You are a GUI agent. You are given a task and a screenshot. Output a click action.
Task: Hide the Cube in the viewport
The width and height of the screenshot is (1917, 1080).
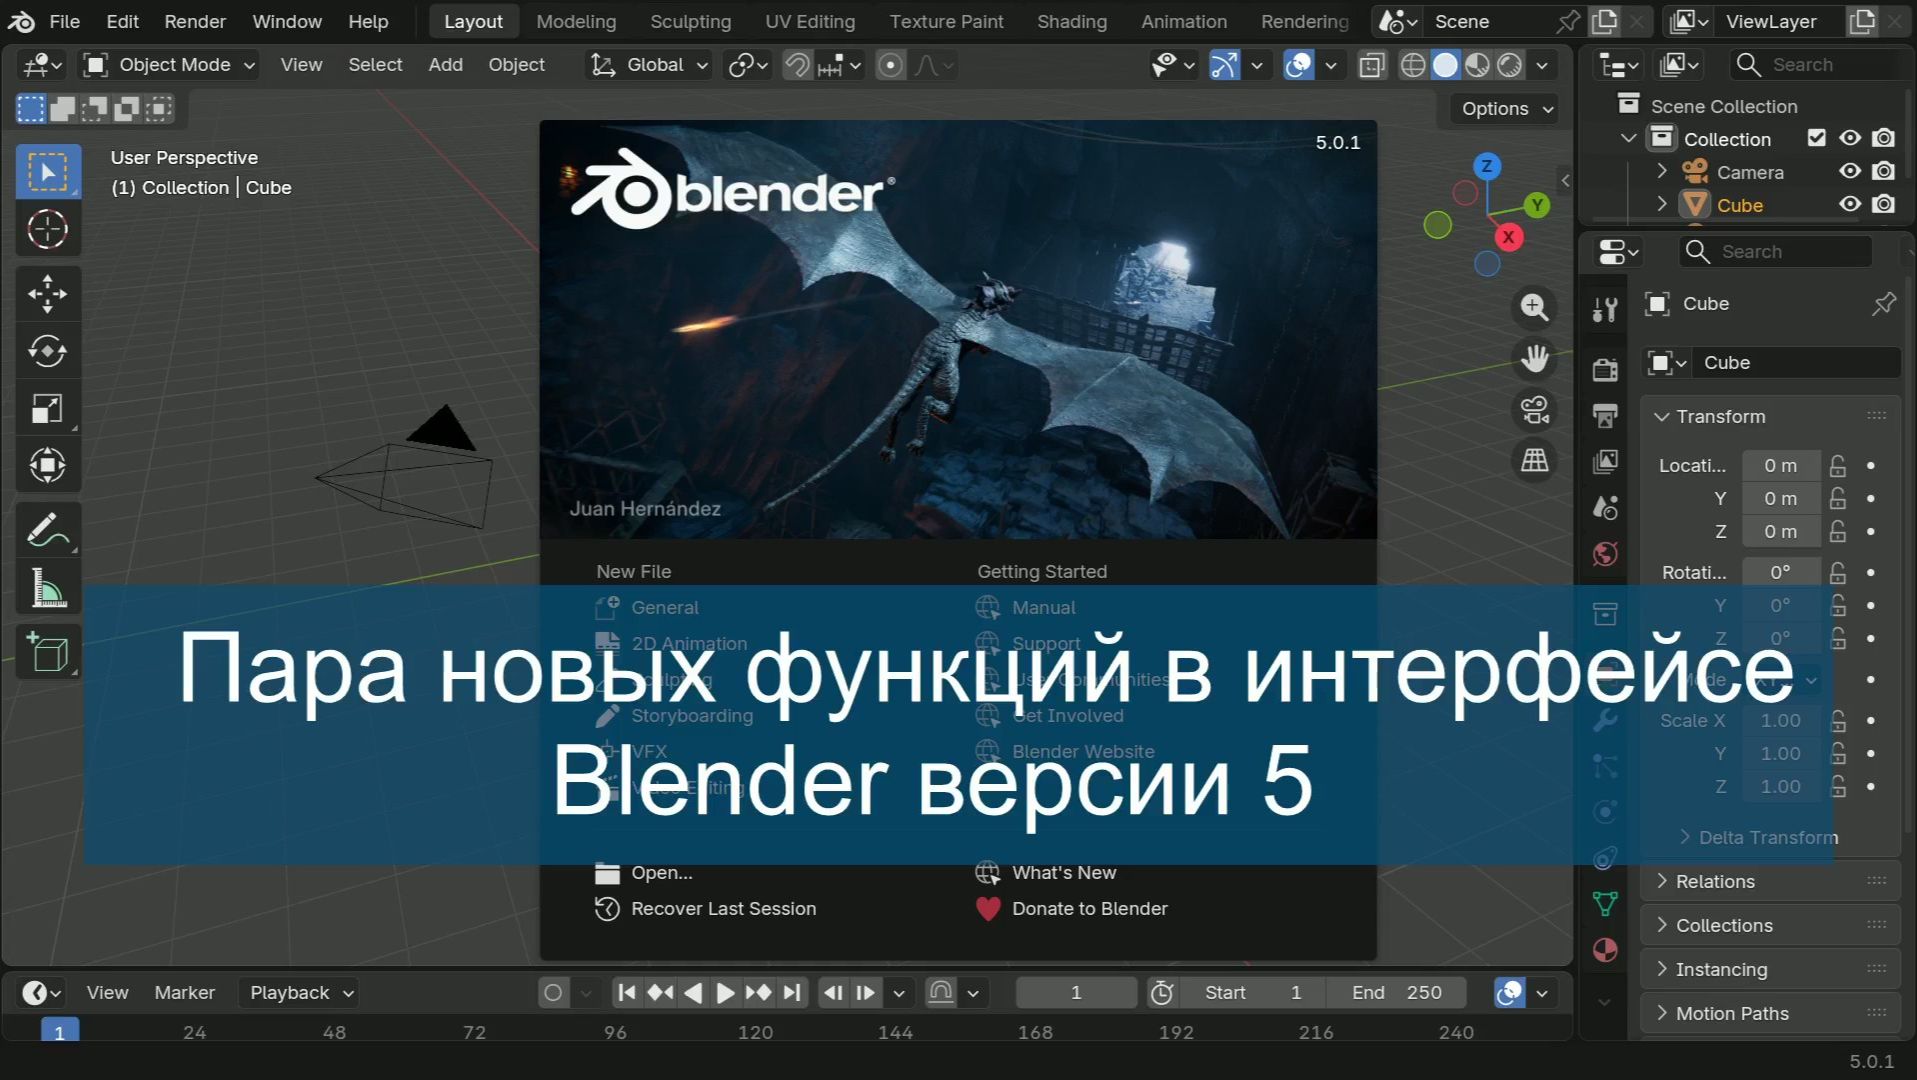[1849, 204]
